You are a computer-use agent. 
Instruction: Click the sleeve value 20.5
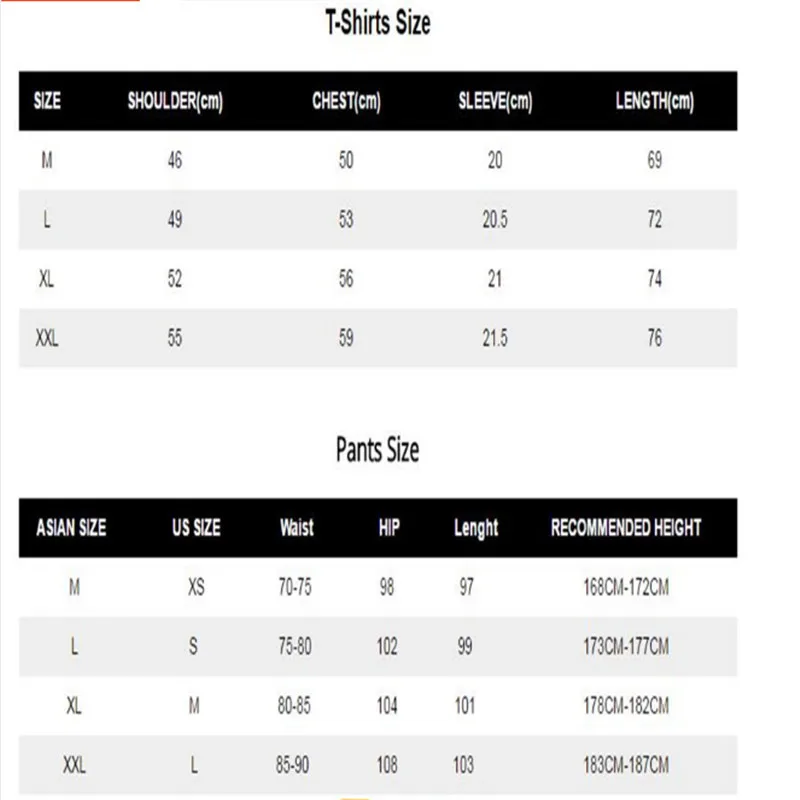(x=495, y=220)
